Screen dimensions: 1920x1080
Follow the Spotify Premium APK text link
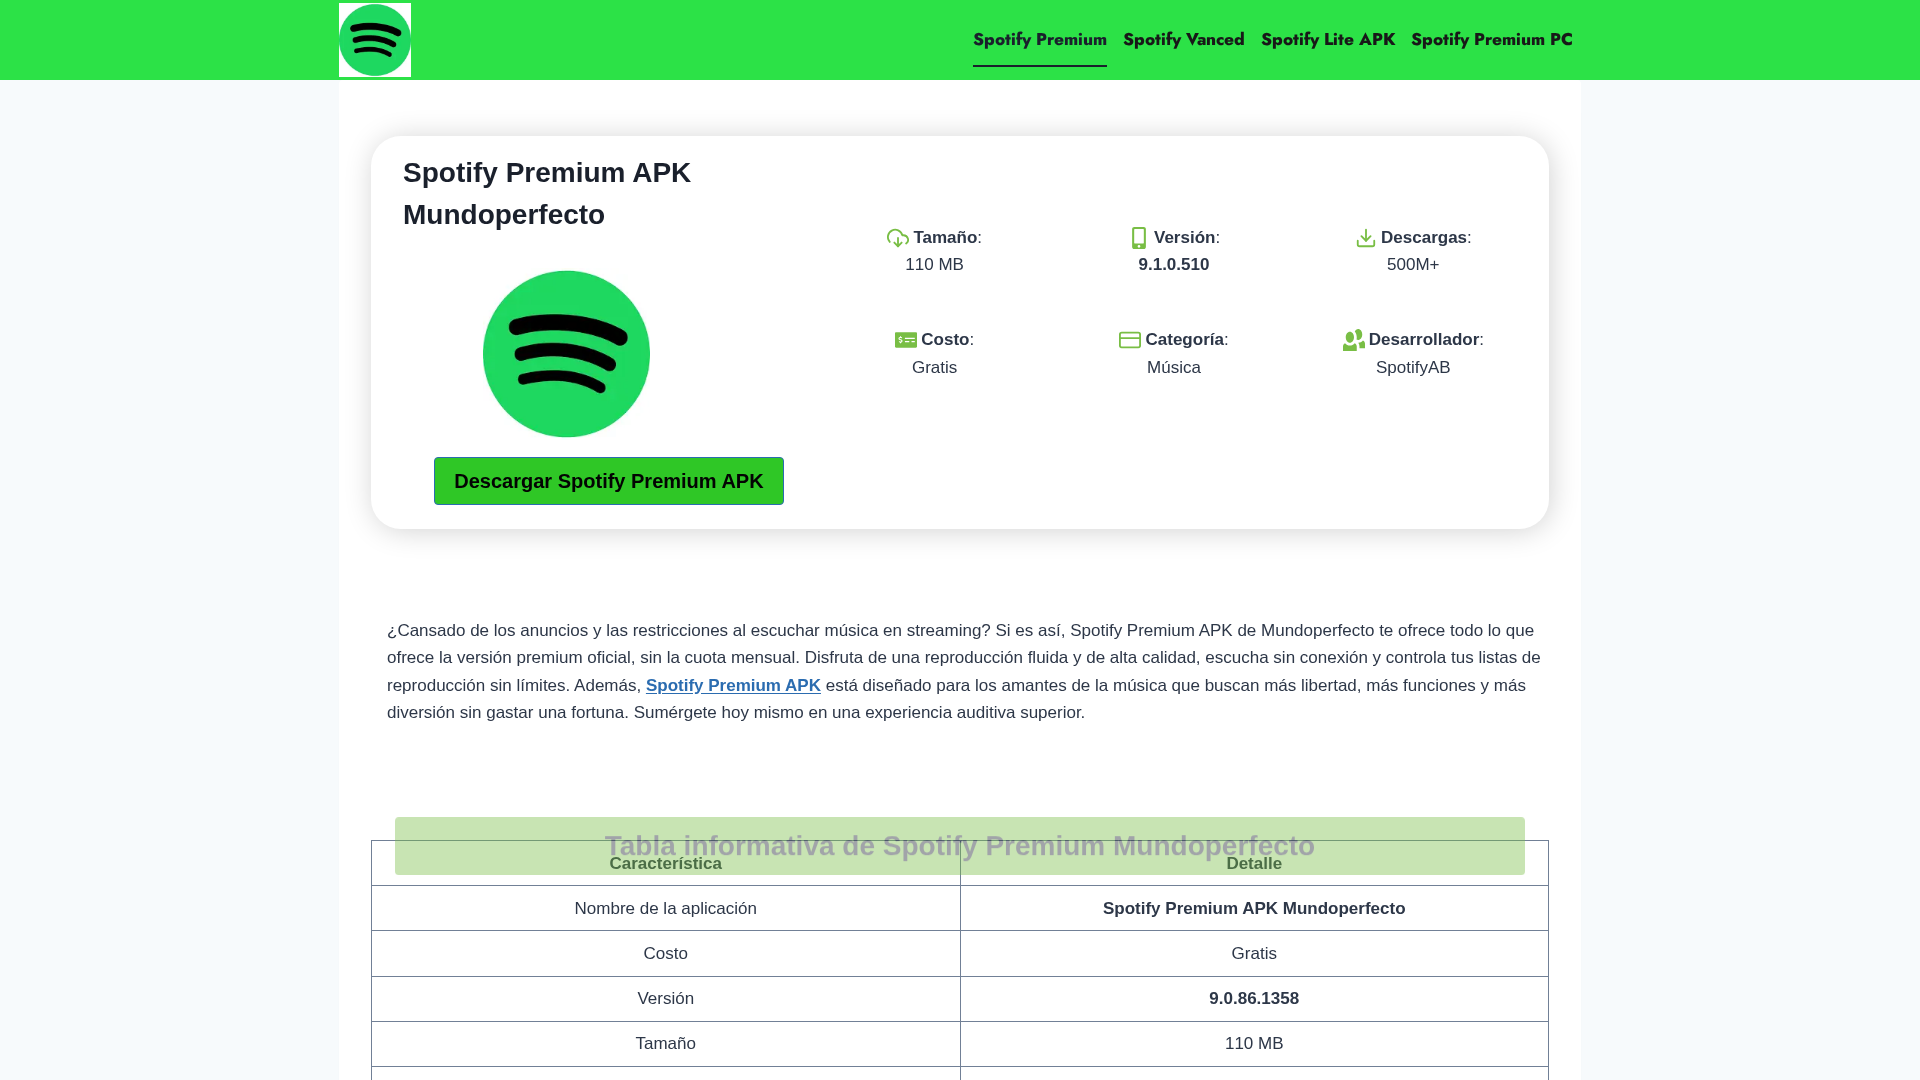pos(733,685)
